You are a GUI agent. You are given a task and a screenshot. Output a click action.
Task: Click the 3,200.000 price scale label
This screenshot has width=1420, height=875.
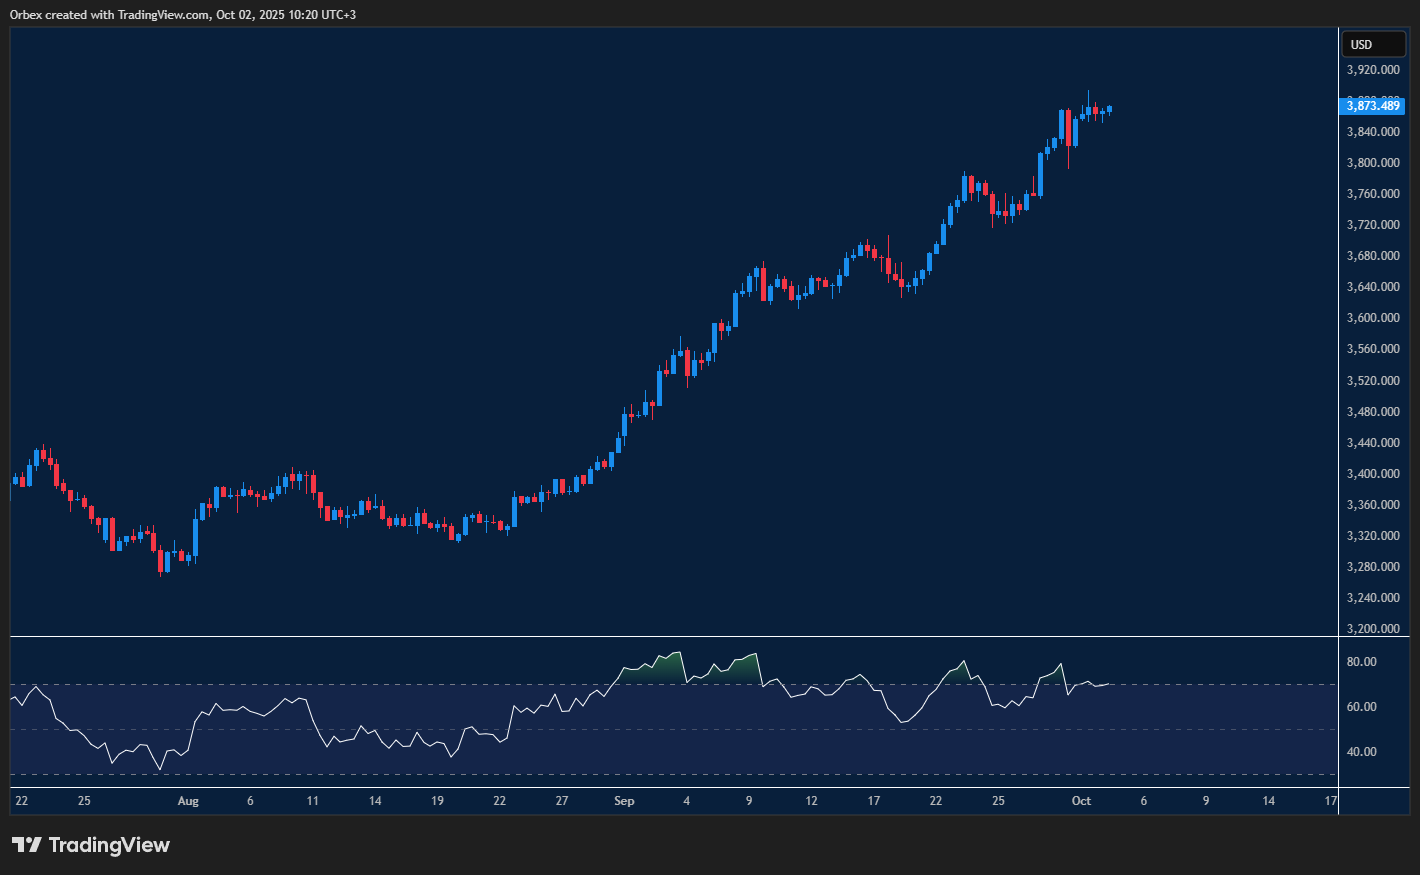pos(1373,629)
